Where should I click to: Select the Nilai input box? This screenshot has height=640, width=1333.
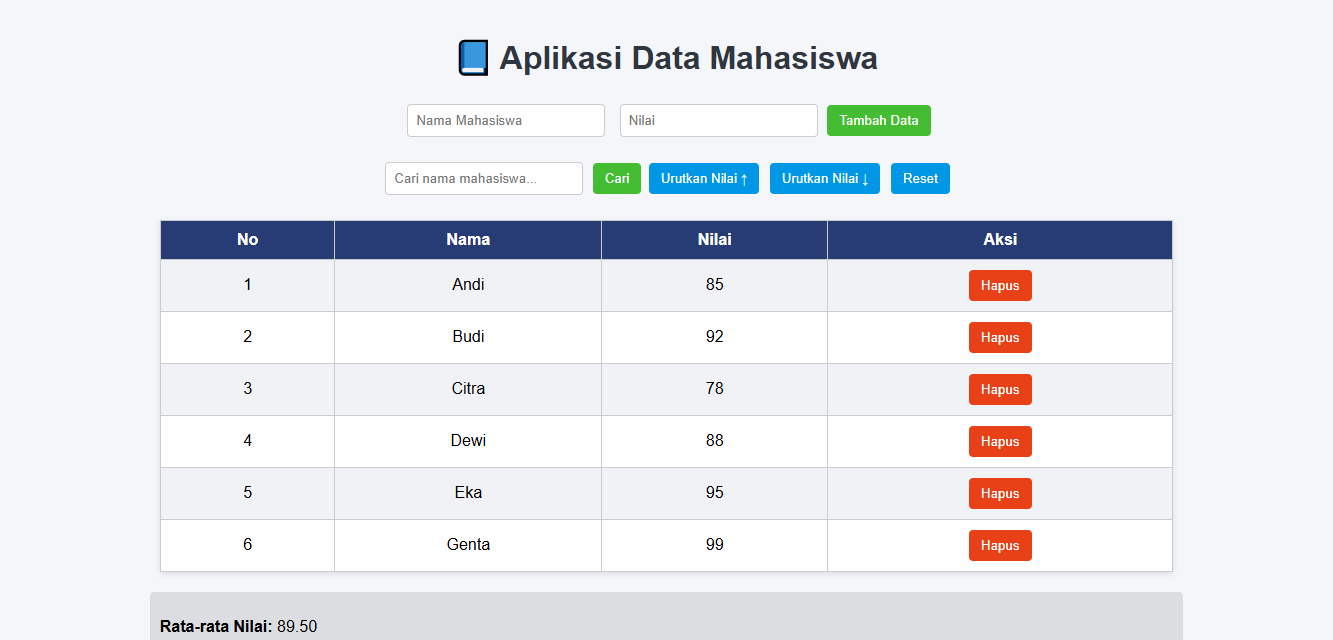coord(718,120)
